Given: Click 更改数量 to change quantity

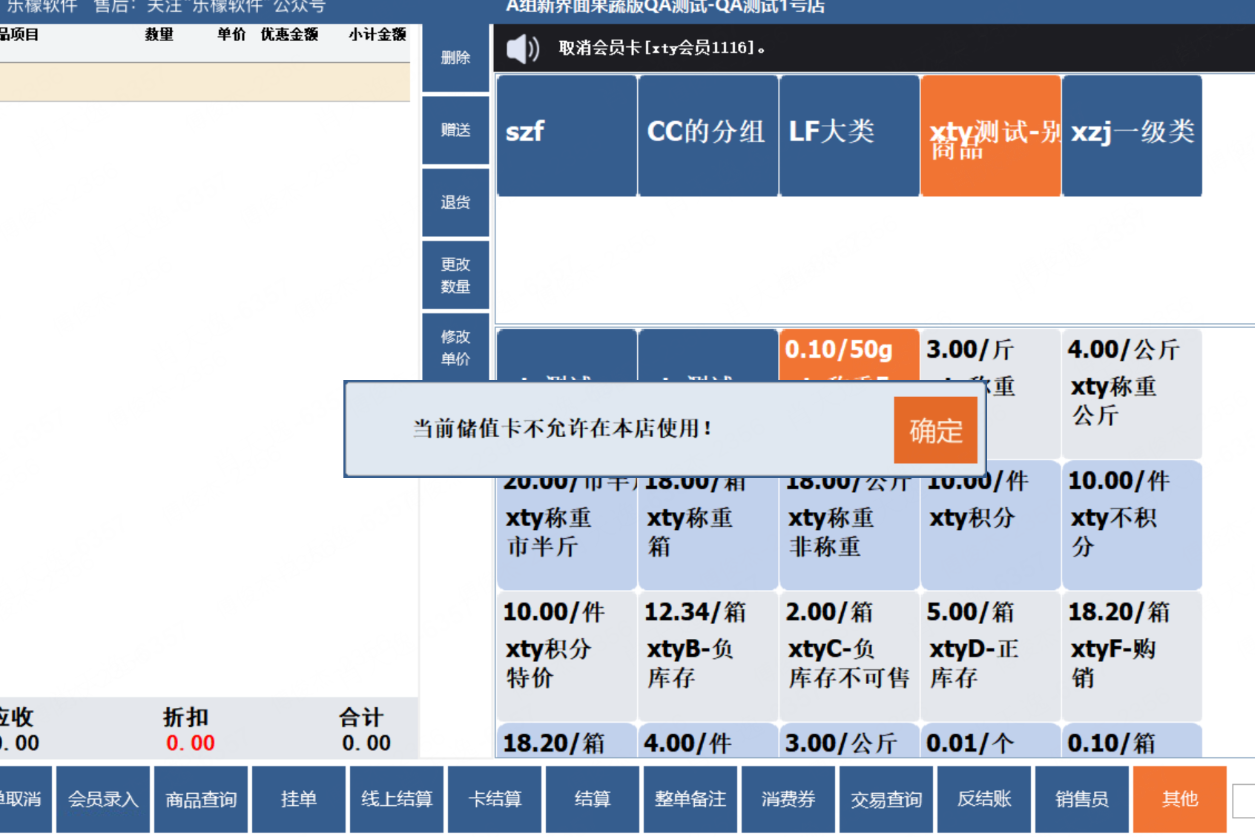Looking at the screenshot, I should [x=456, y=275].
